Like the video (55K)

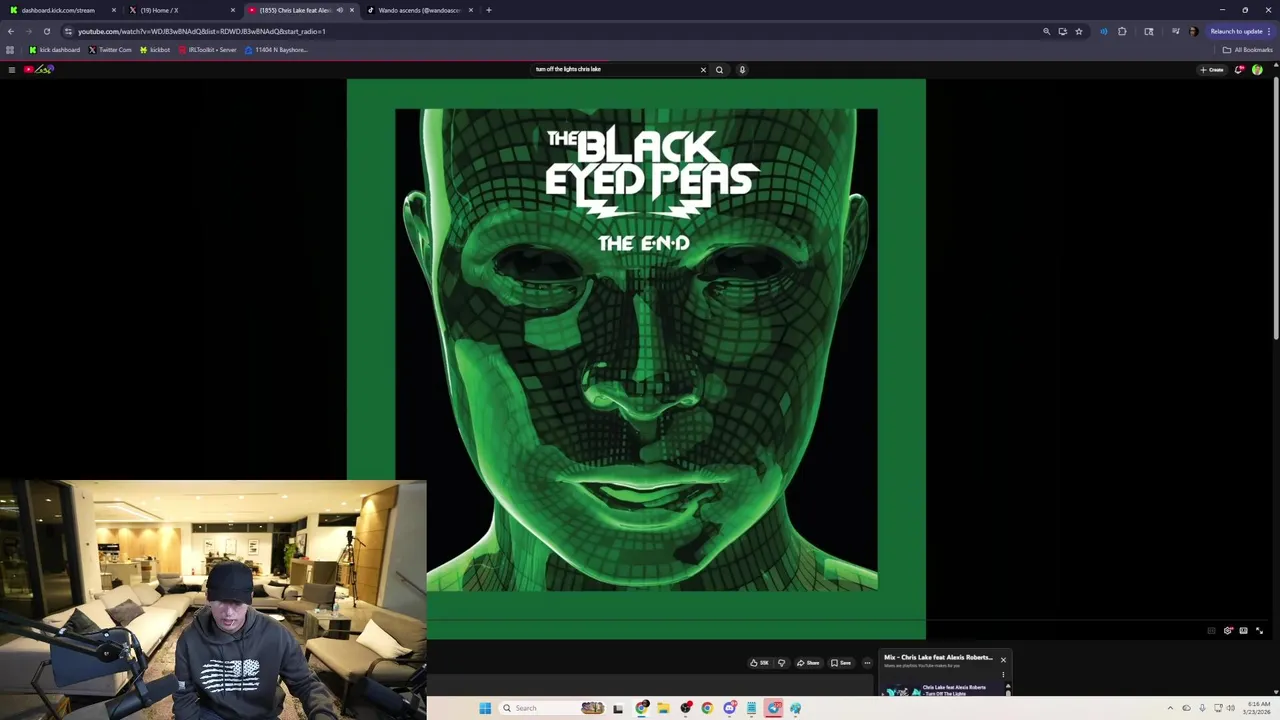tap(760, 662)
